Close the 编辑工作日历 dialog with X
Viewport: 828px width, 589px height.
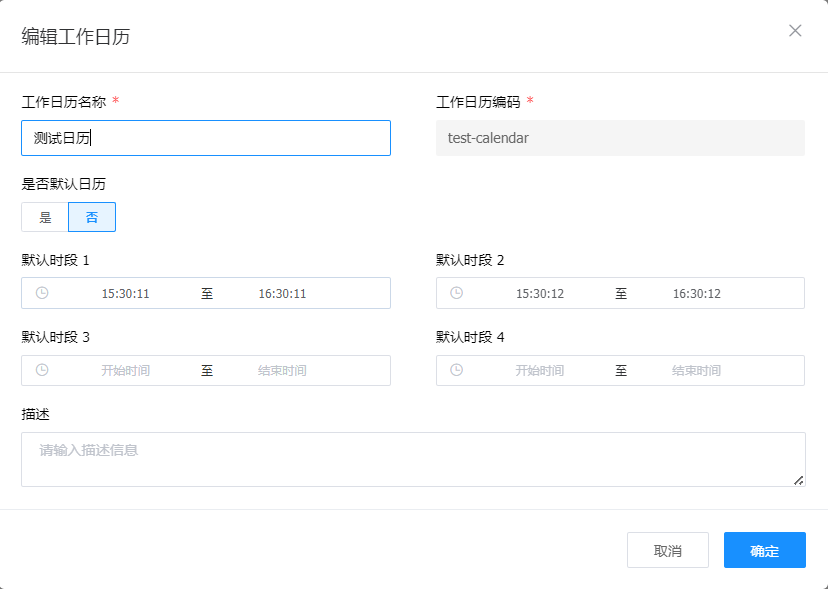(x=795, y=30)
